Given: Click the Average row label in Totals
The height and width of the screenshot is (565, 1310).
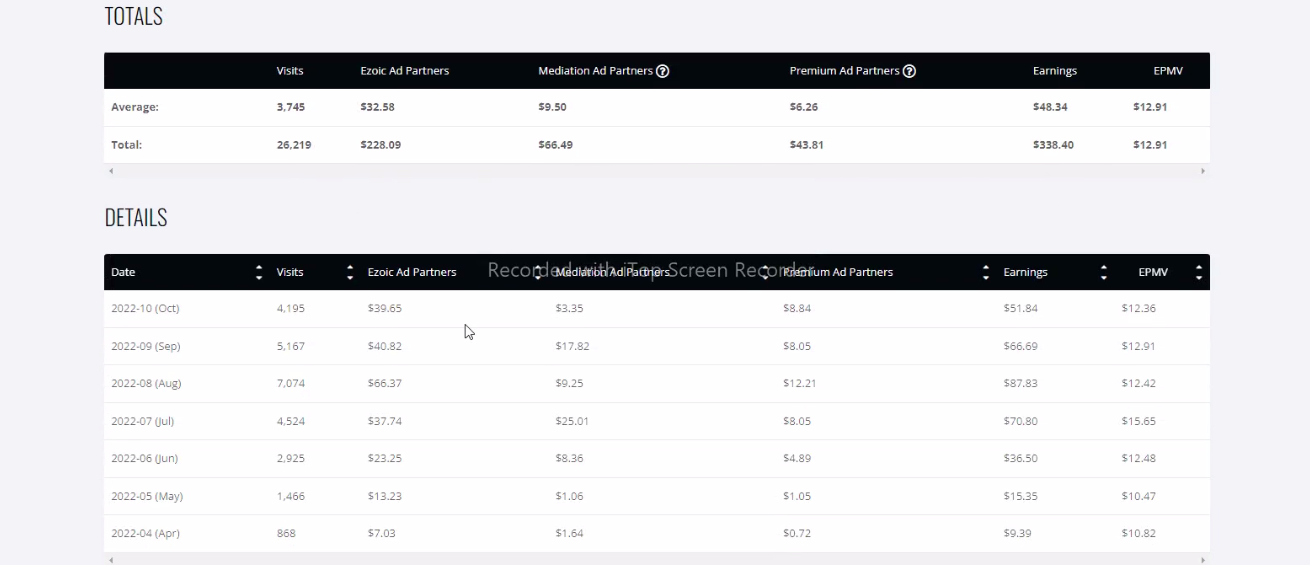Looking at the screenshot, I should [135, 107].
